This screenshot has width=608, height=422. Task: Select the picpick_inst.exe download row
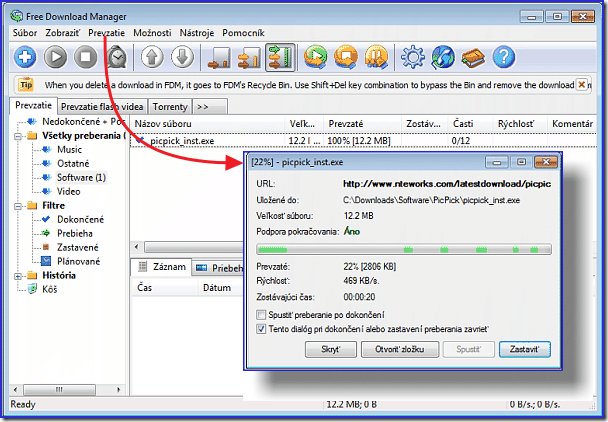[x=363, y=140]
